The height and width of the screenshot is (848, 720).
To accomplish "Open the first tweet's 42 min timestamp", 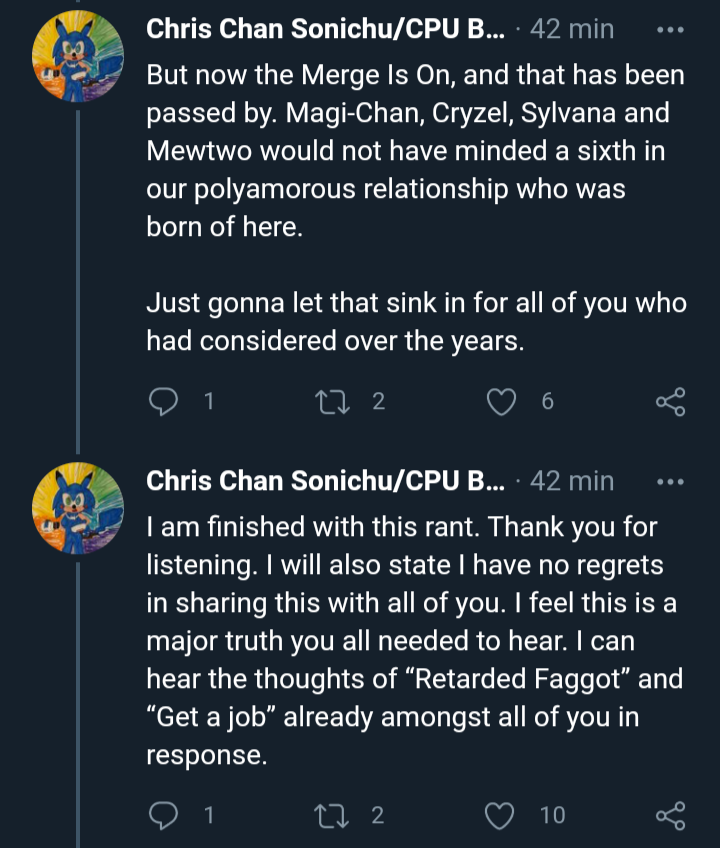I will click(x=572, y=29).
